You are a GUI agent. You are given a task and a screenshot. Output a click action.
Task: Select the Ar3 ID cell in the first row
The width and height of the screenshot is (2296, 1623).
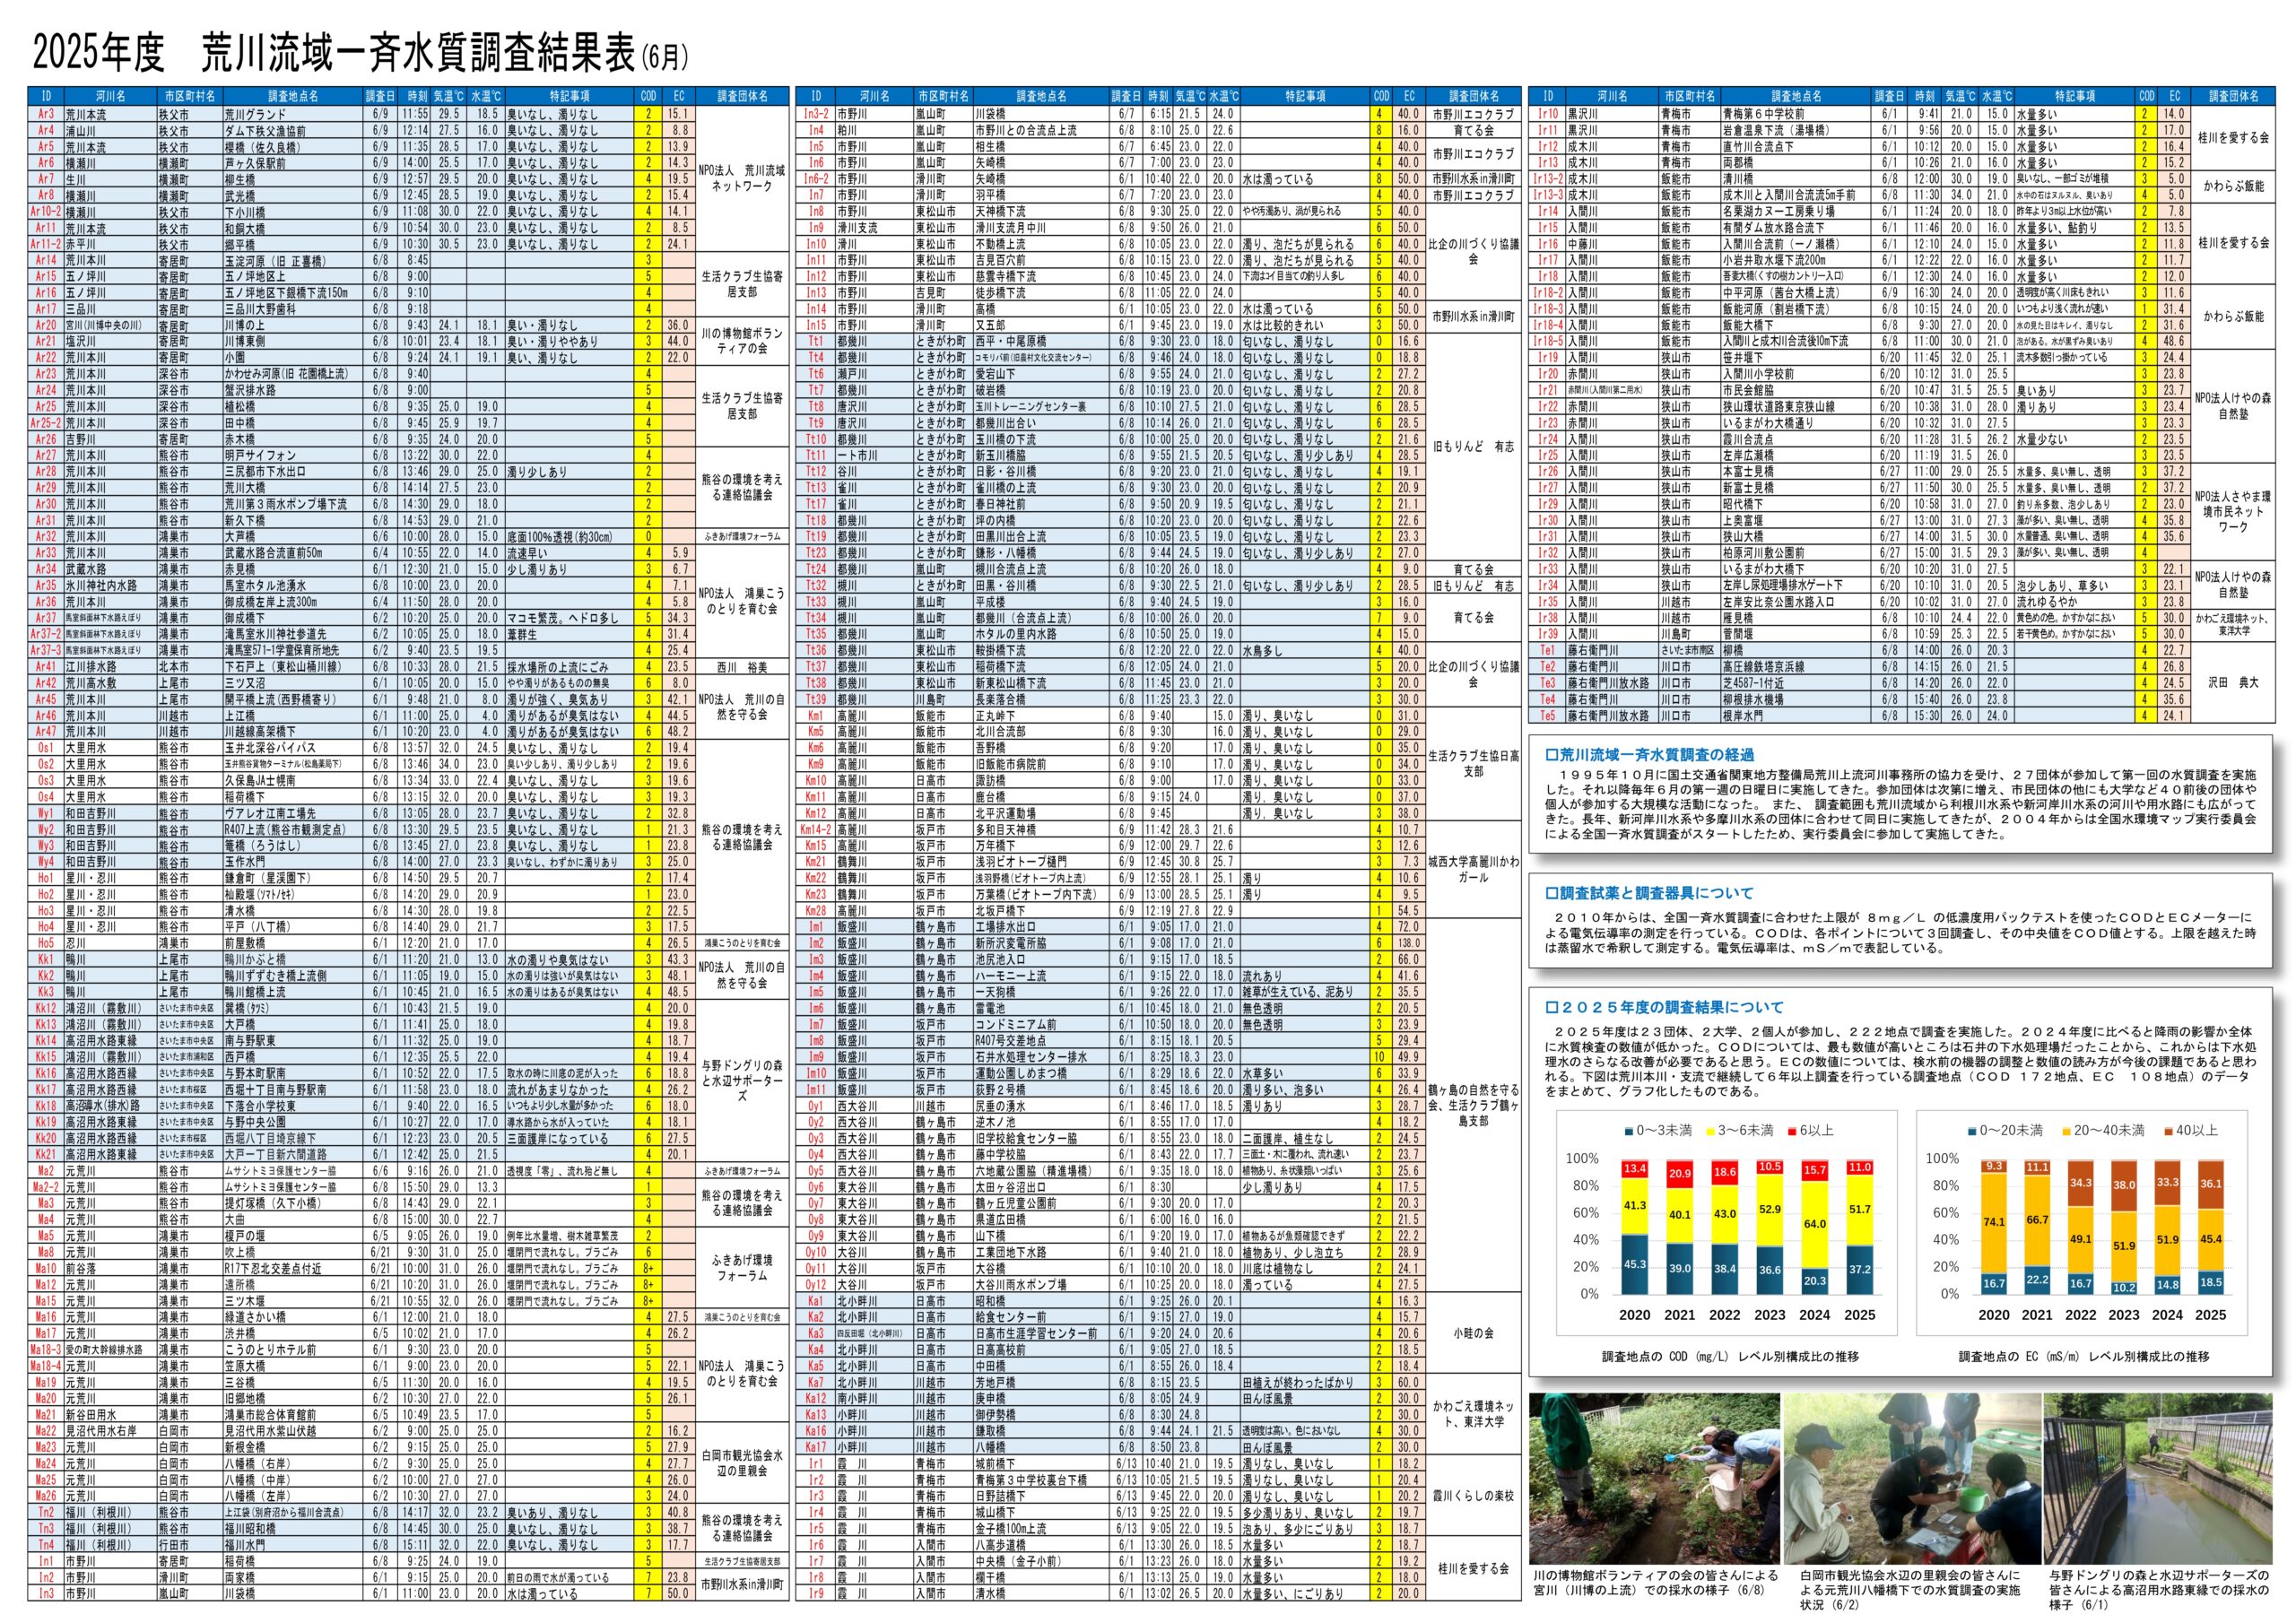(46, 114)
